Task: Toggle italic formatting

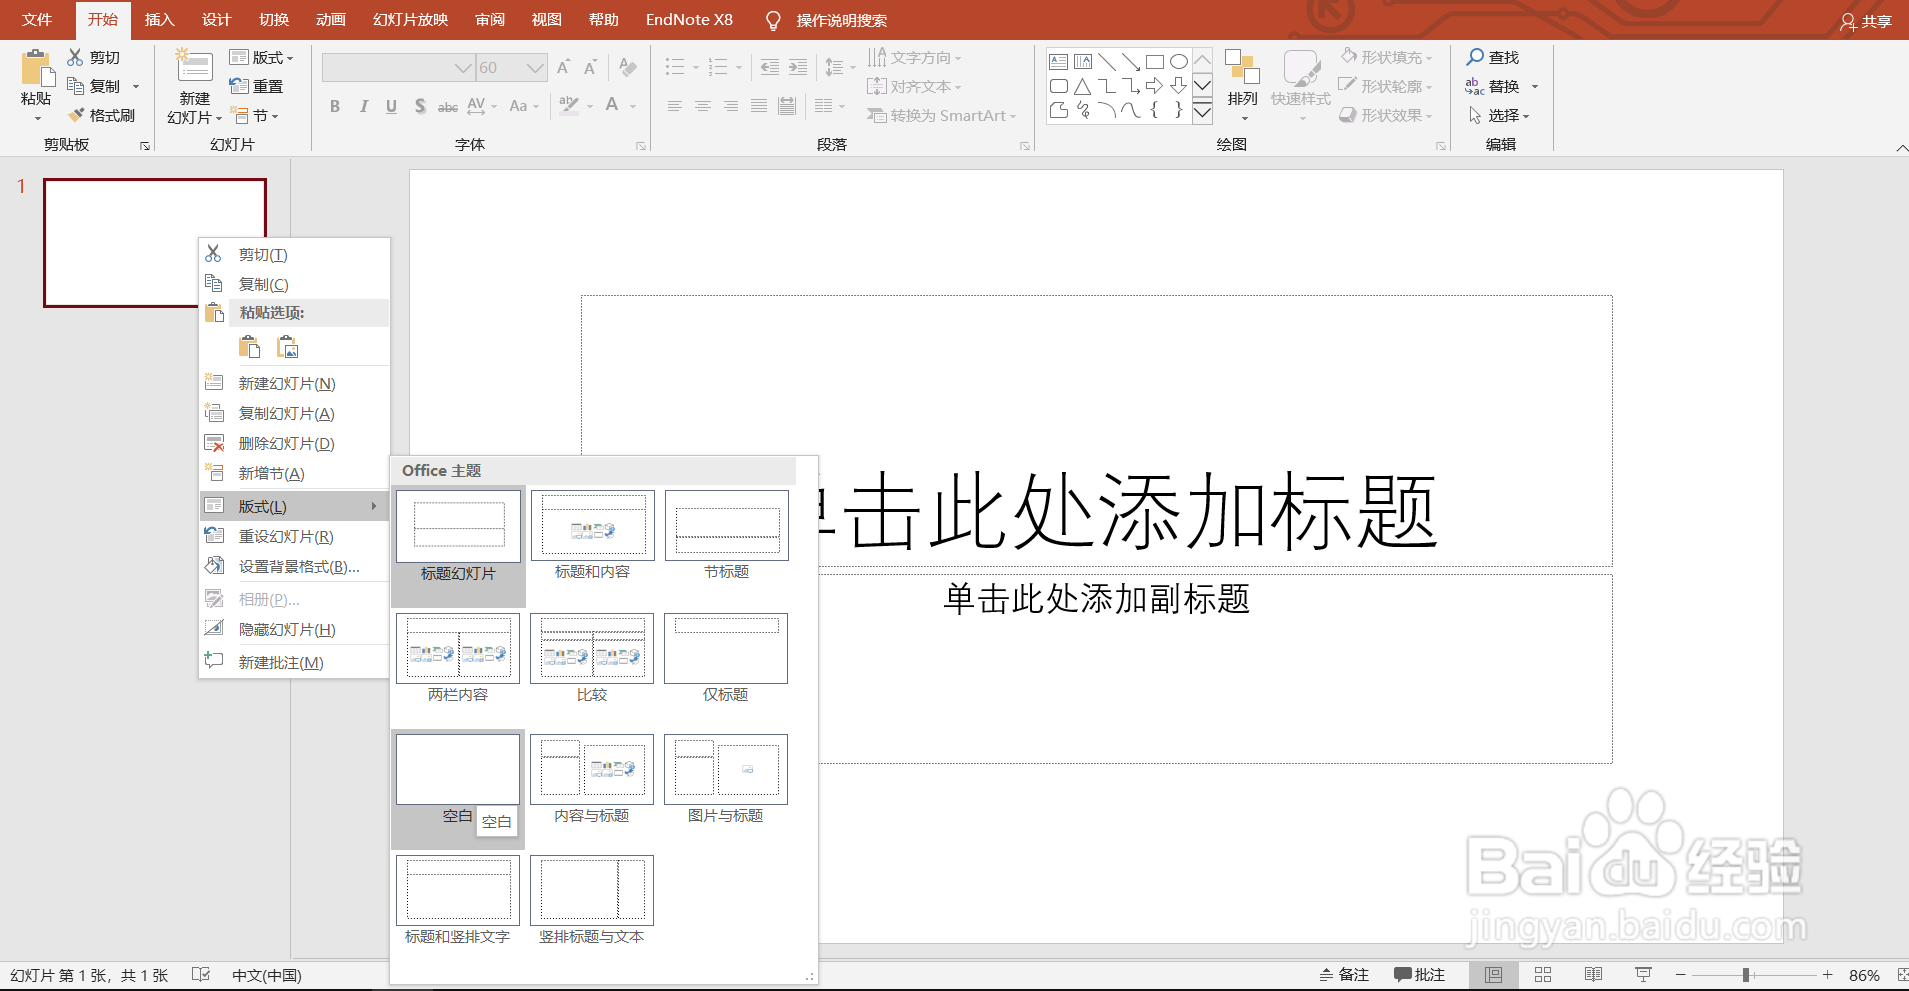Action: [363, 106]
